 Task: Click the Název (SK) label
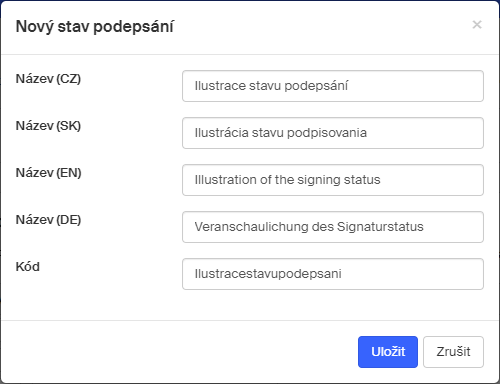(x=48, y=126)
